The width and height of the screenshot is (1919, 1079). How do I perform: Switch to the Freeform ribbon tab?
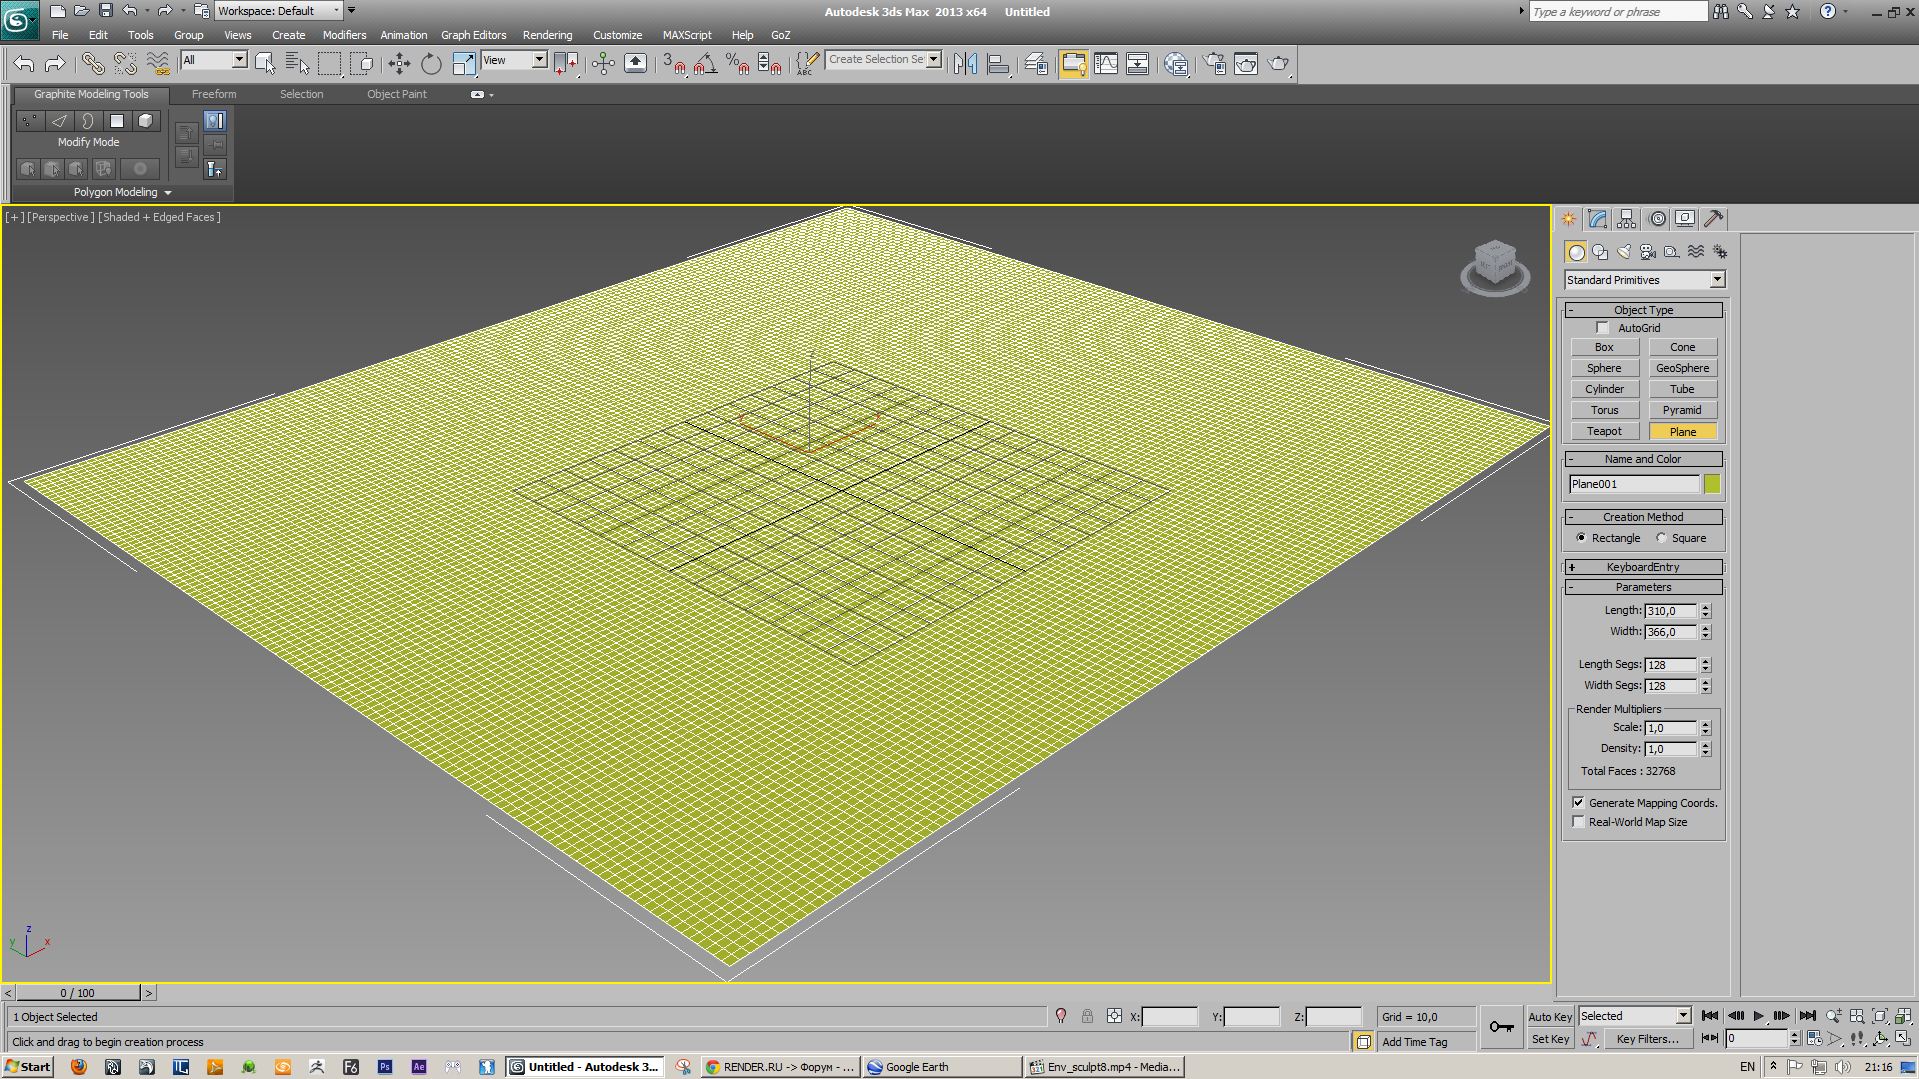[x=214, y=94]
